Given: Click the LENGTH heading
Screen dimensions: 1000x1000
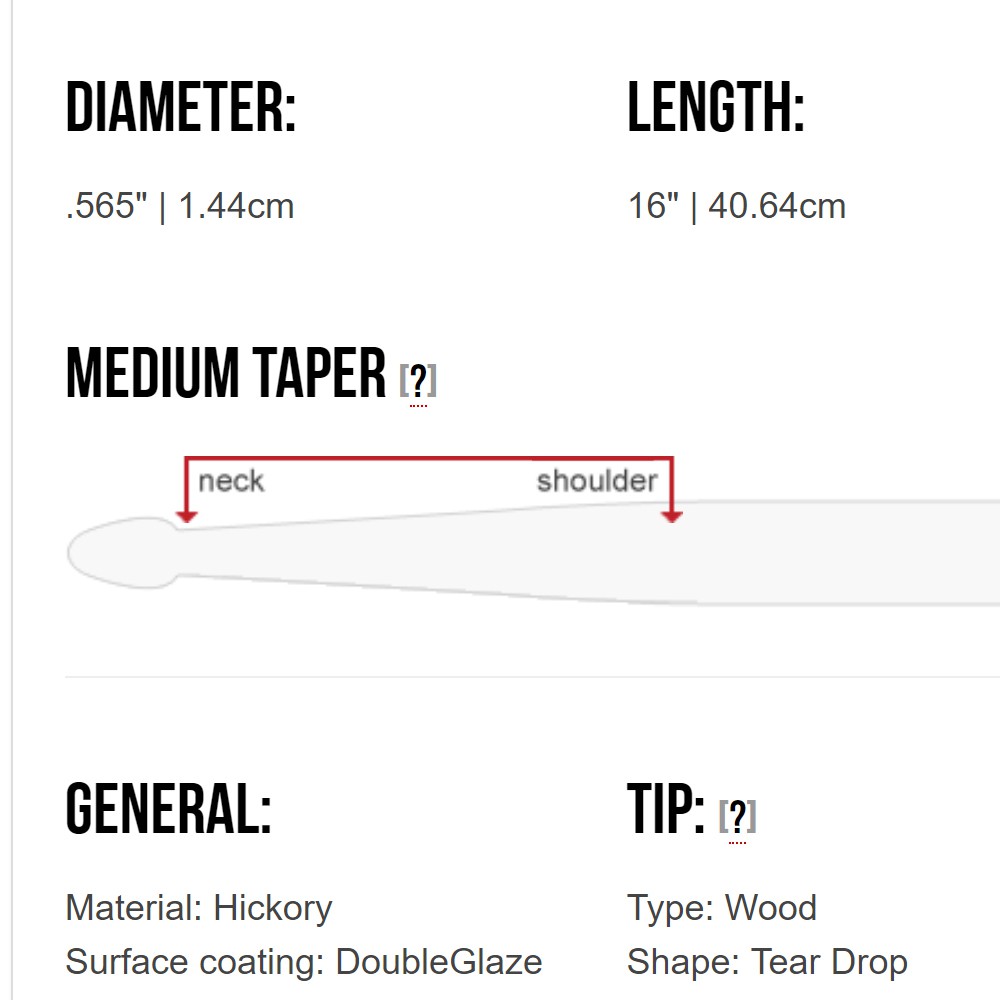Looking at the screenshot, I should (716, 108).
